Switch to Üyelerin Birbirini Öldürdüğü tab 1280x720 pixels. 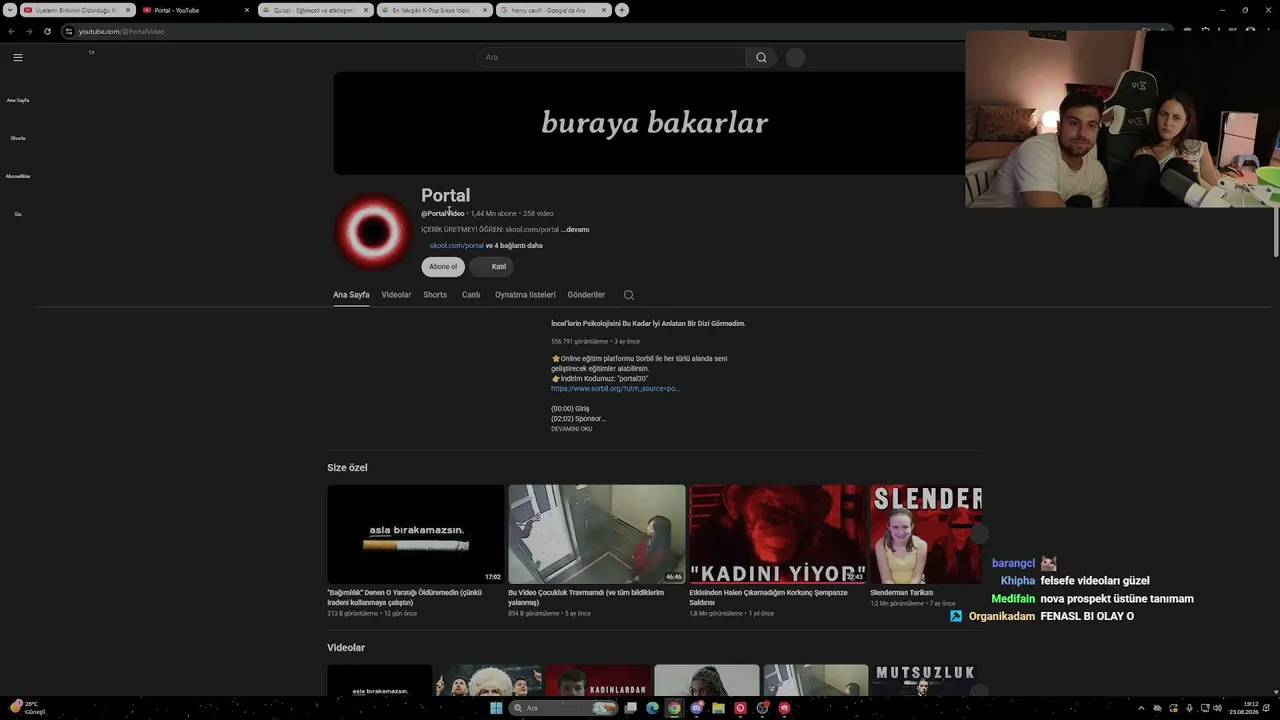(x=78, y=10)
